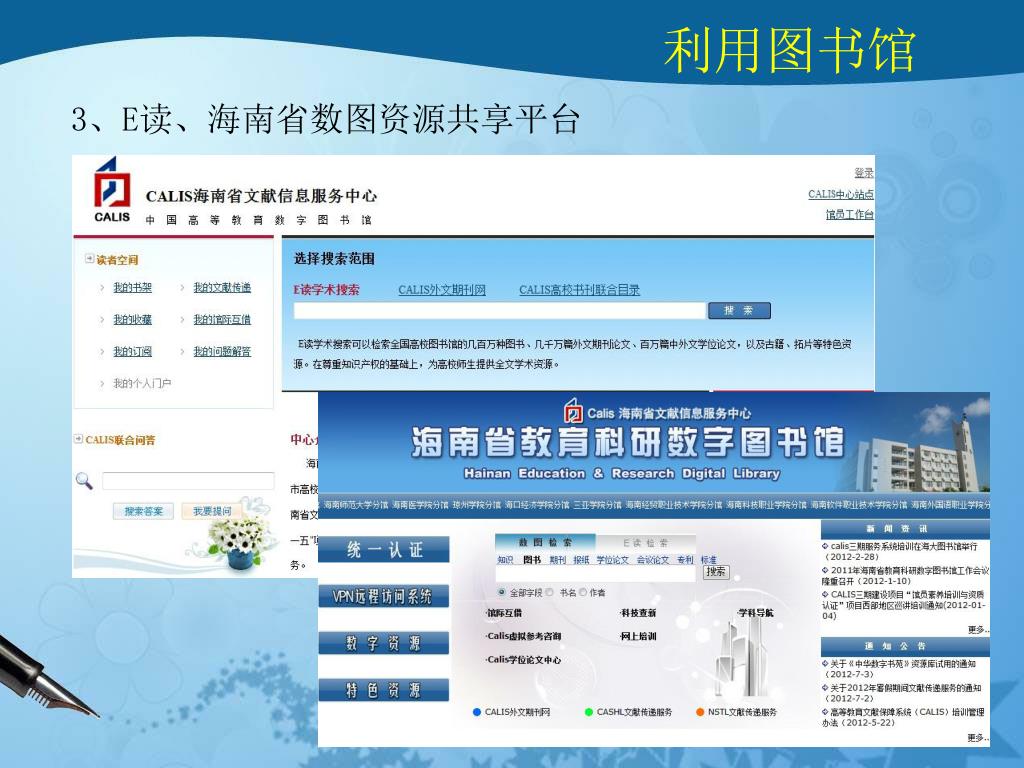Open the 我的书架 link
The image size is (1024, 768).
pos(133,287)
